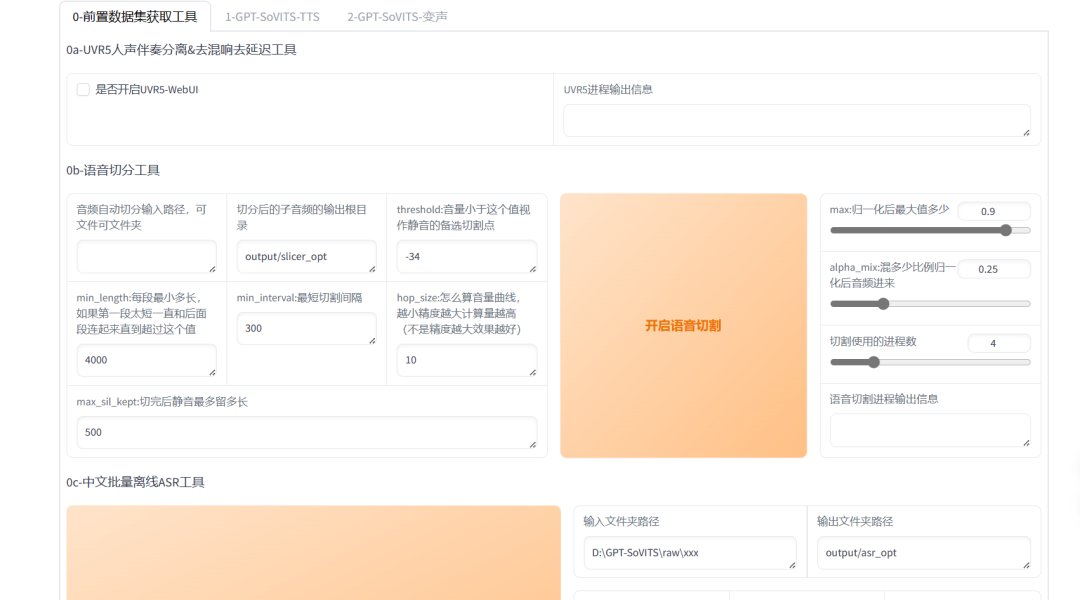Click the heading "0b-语音切分工具"
This screenshot has height=600, width=1080.
pyautogui.click(x=113, y=170)
